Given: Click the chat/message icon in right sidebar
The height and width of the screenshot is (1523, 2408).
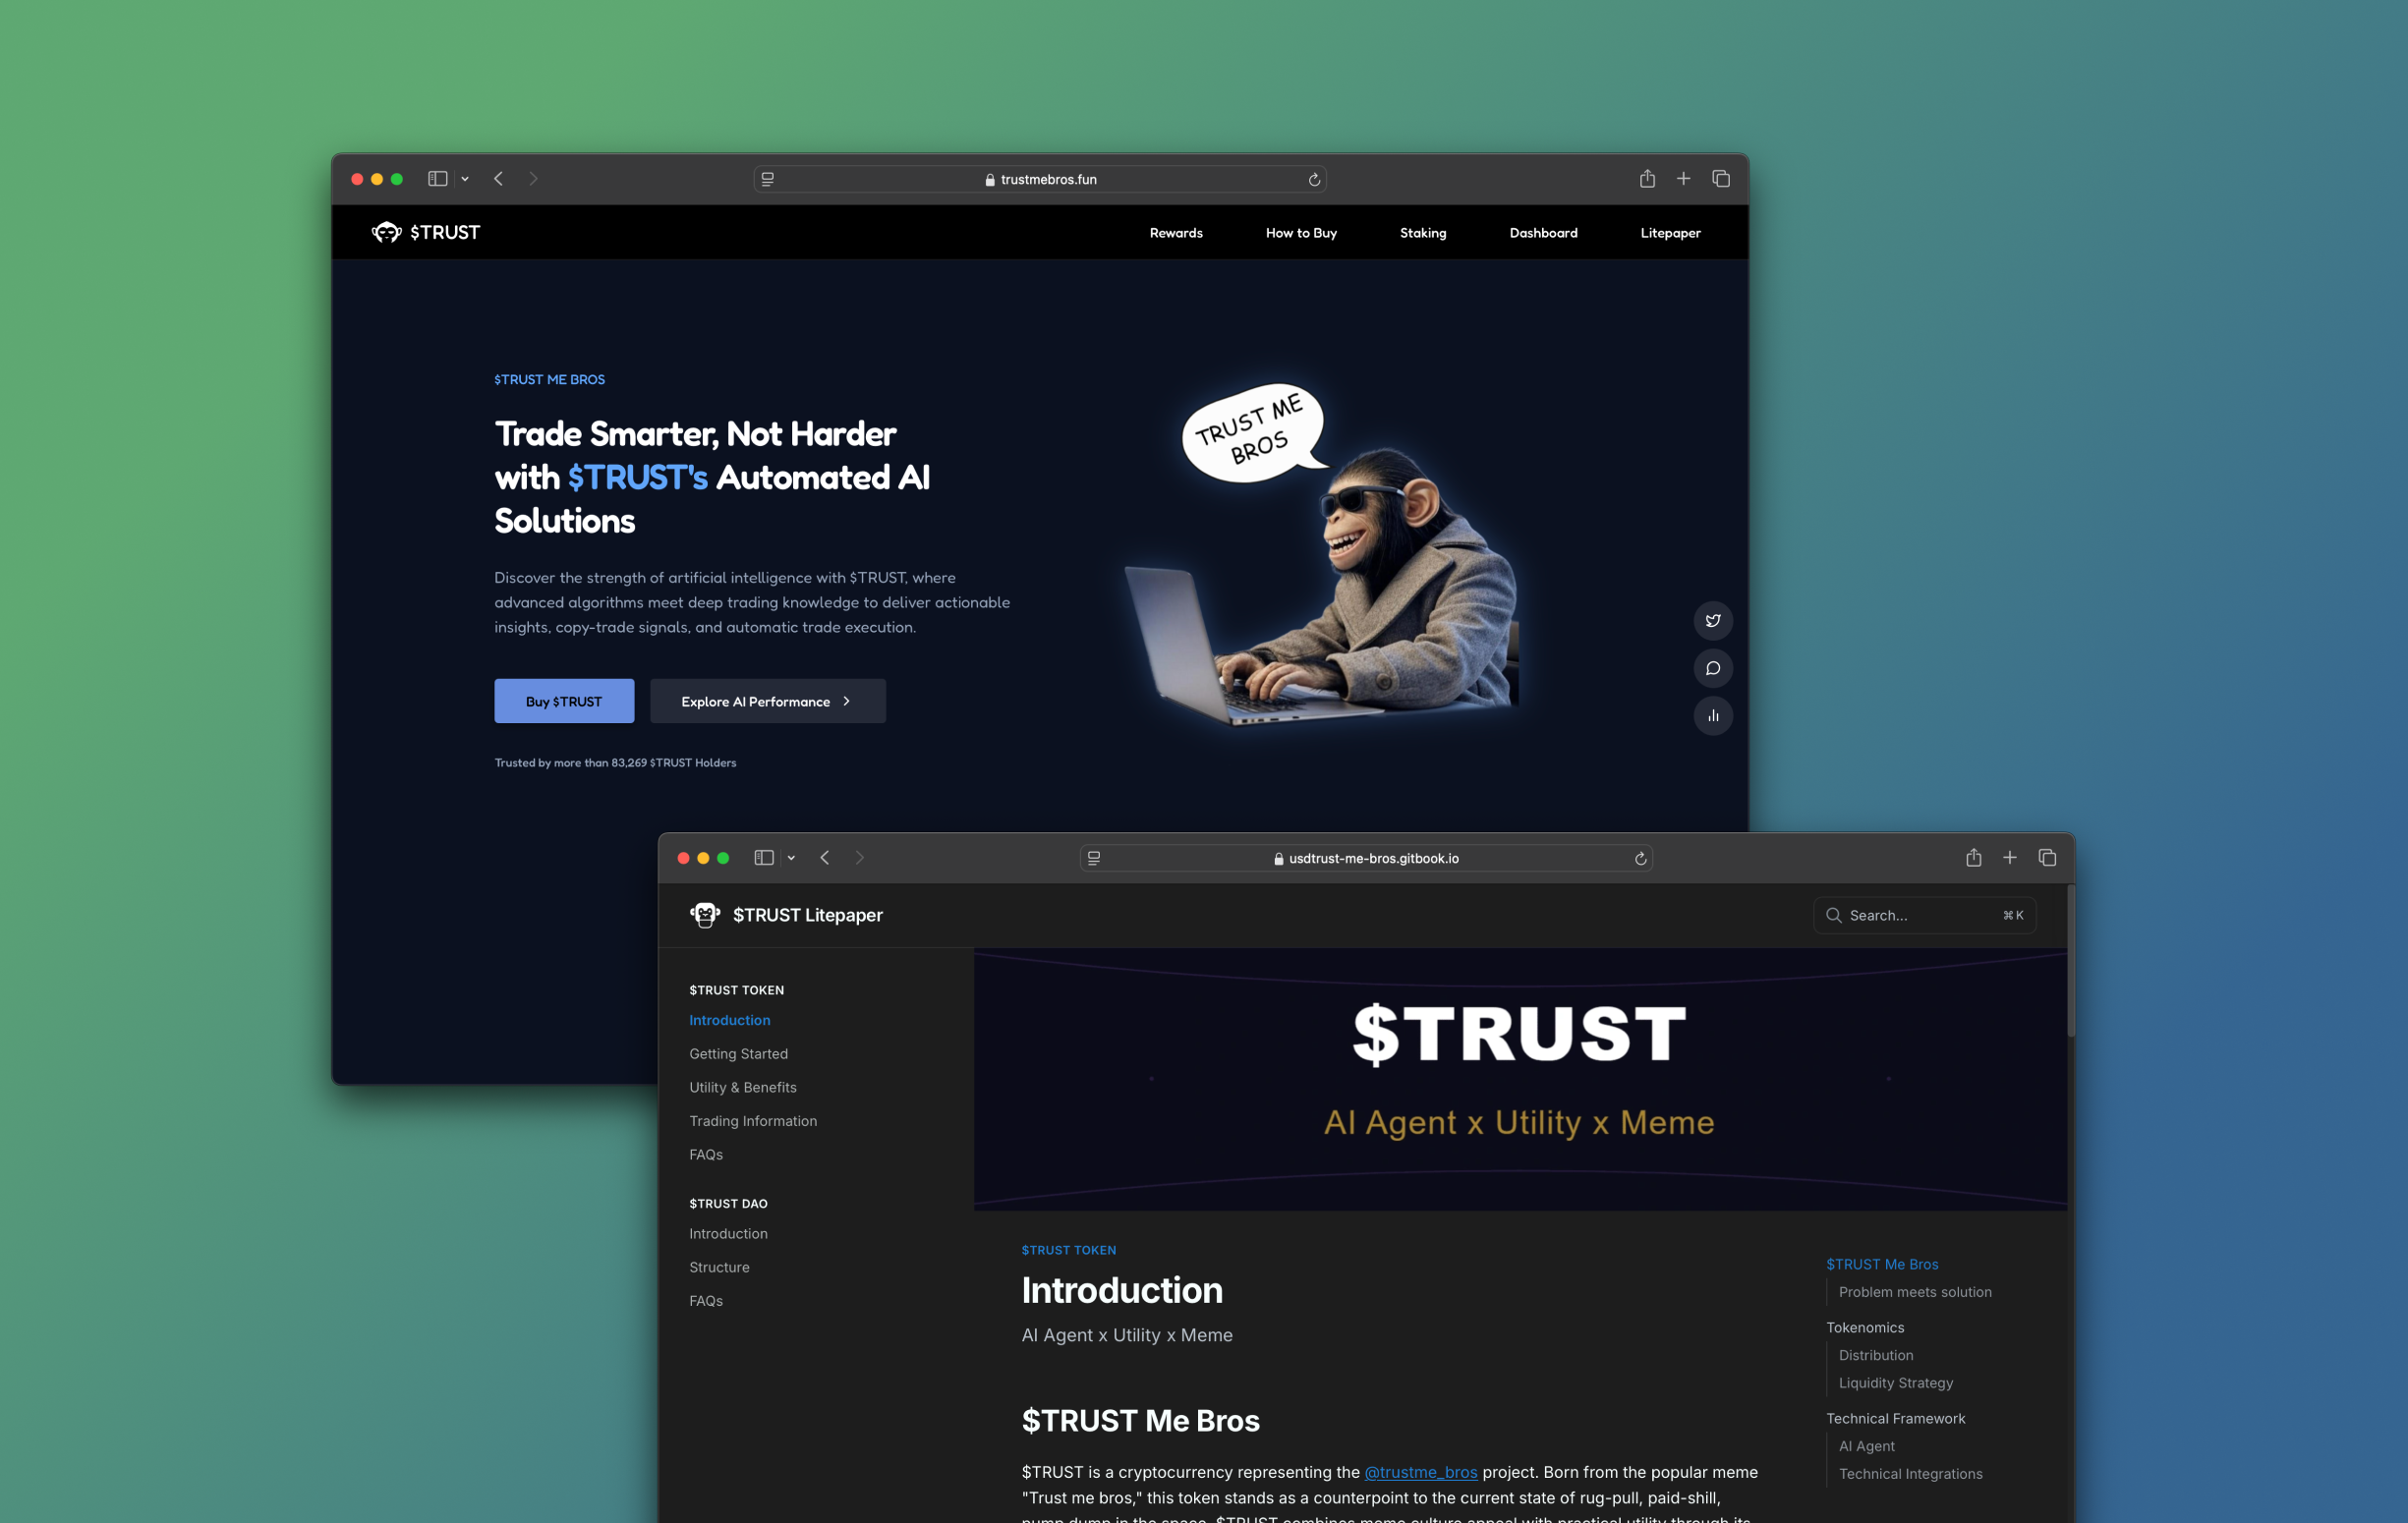Looking at the screenshot, I should [x=1713, y=667].
